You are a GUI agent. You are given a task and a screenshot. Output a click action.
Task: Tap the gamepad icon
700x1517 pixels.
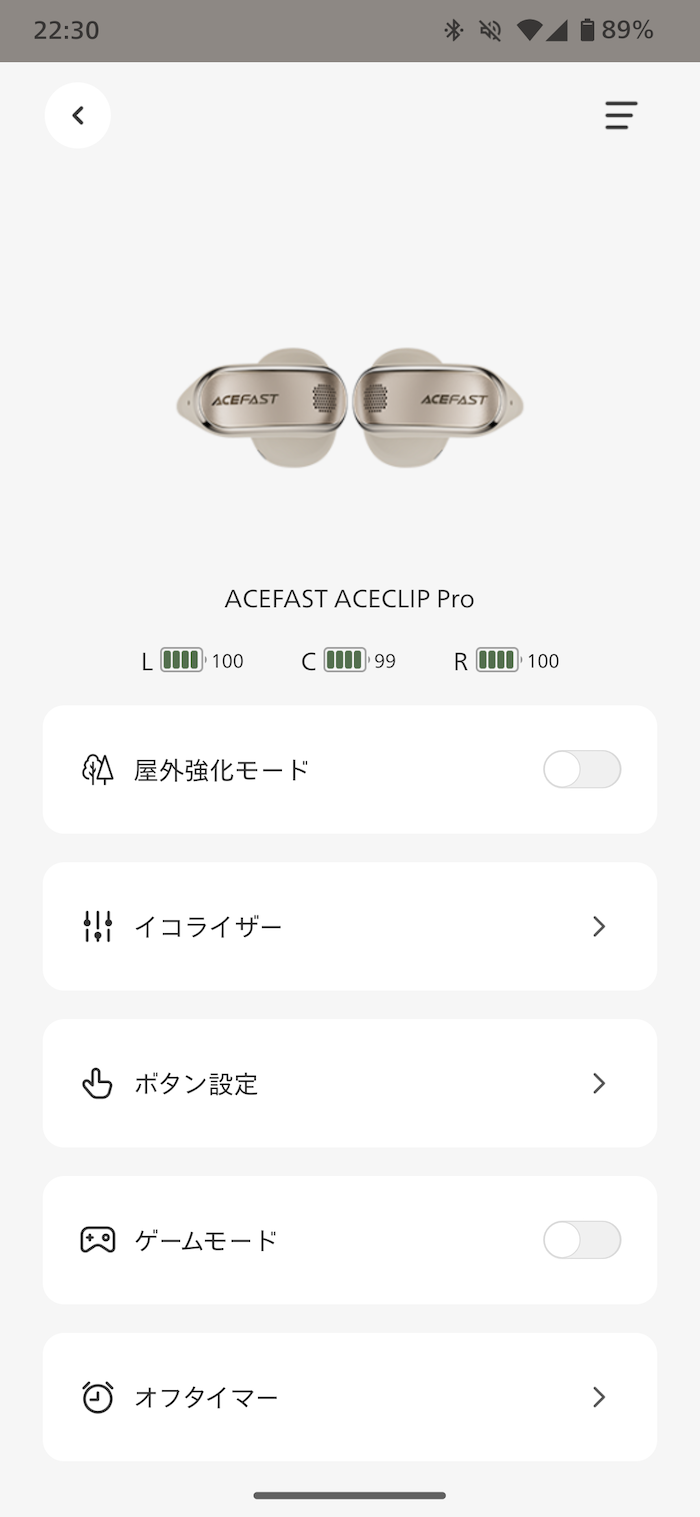pyautogui.click(x=97, y=1240)
